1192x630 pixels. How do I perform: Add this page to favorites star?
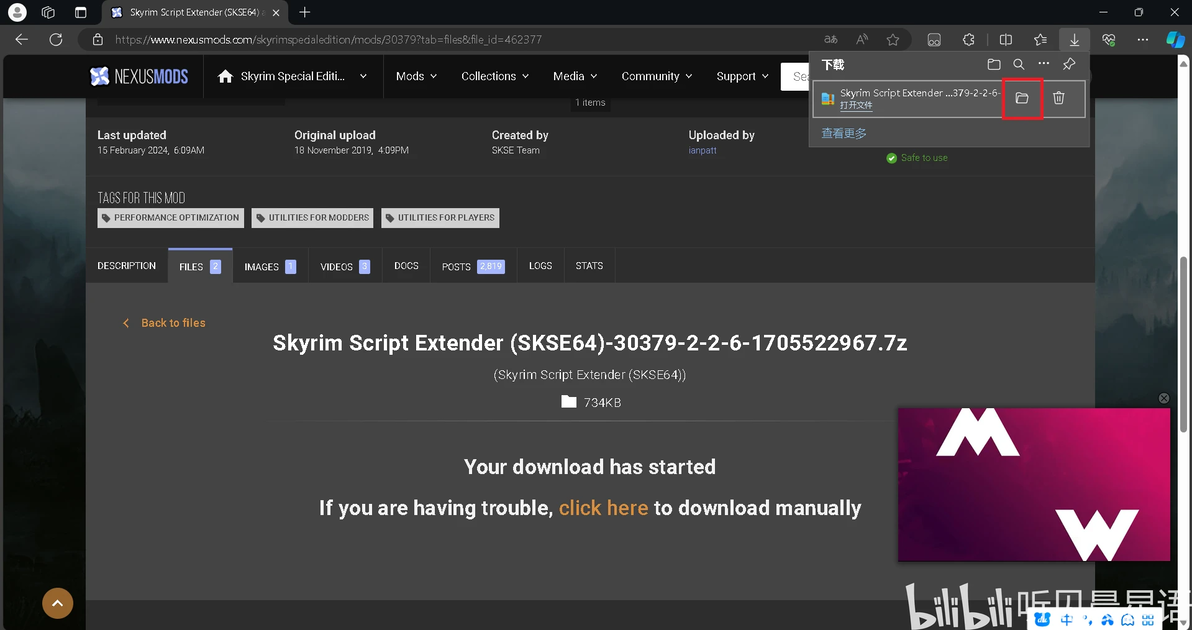click(892, 40)
